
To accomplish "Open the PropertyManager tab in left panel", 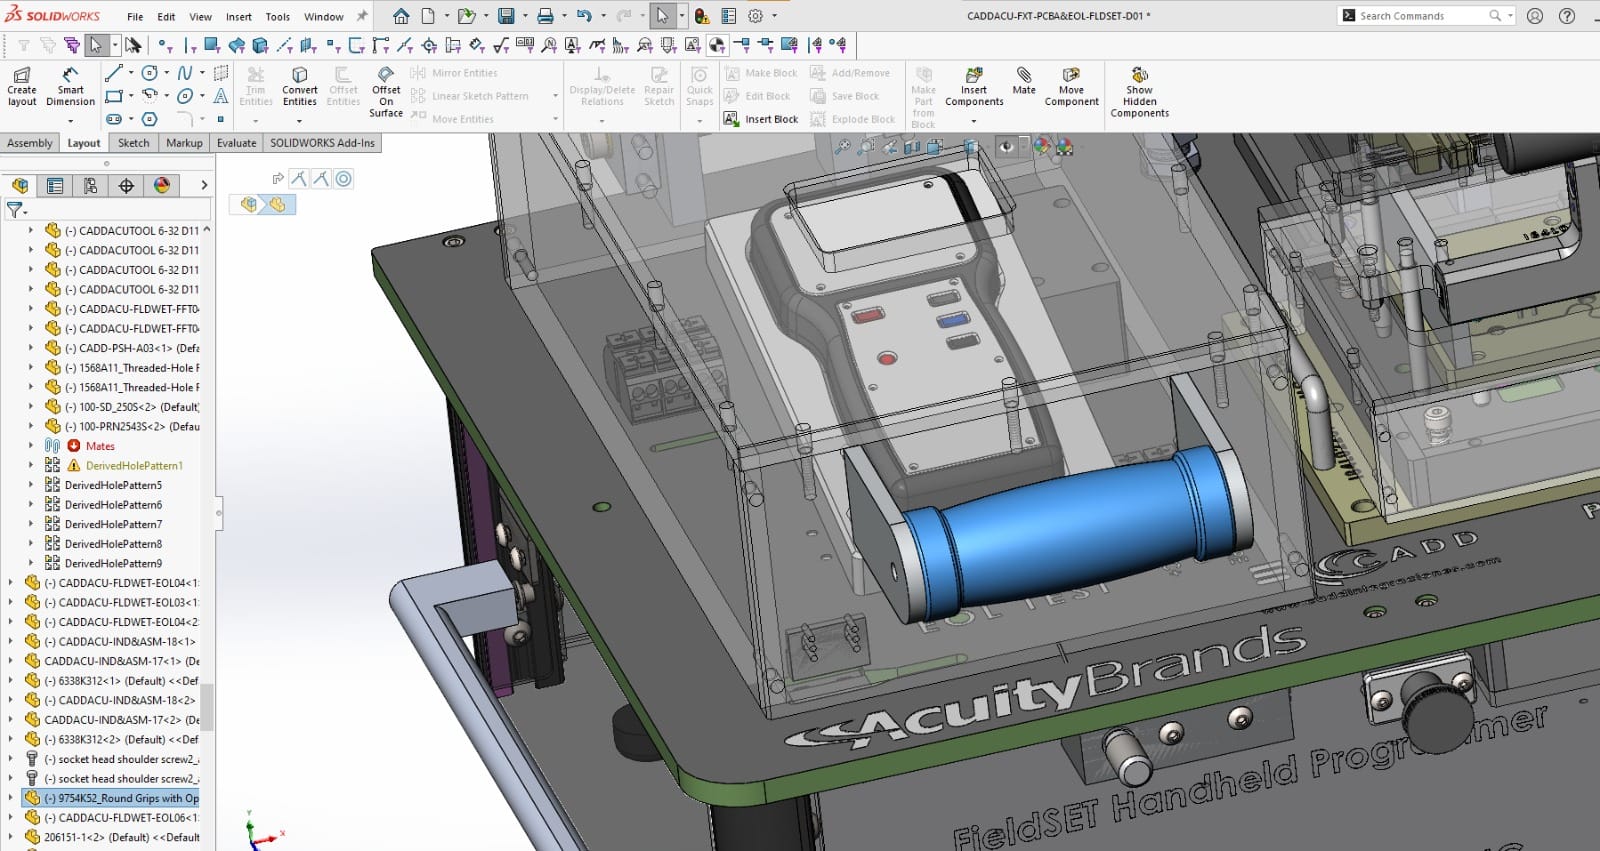I will [55, 186].
